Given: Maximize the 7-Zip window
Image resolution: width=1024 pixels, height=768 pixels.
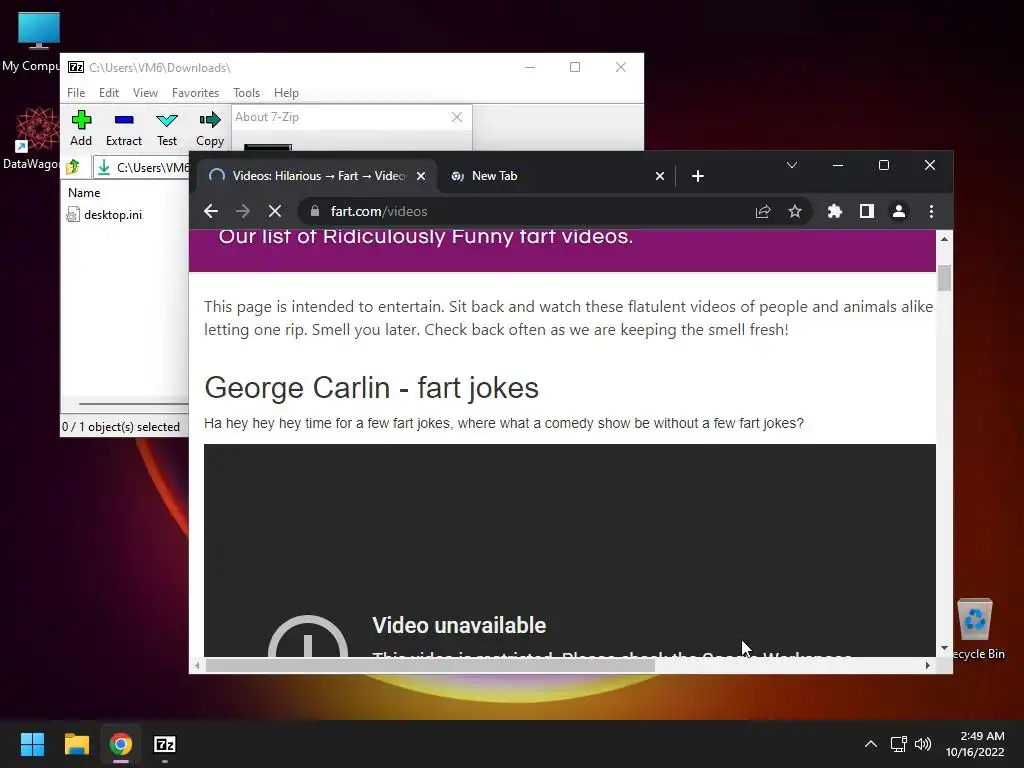Looking at the screenshot, I should [575, 67].
